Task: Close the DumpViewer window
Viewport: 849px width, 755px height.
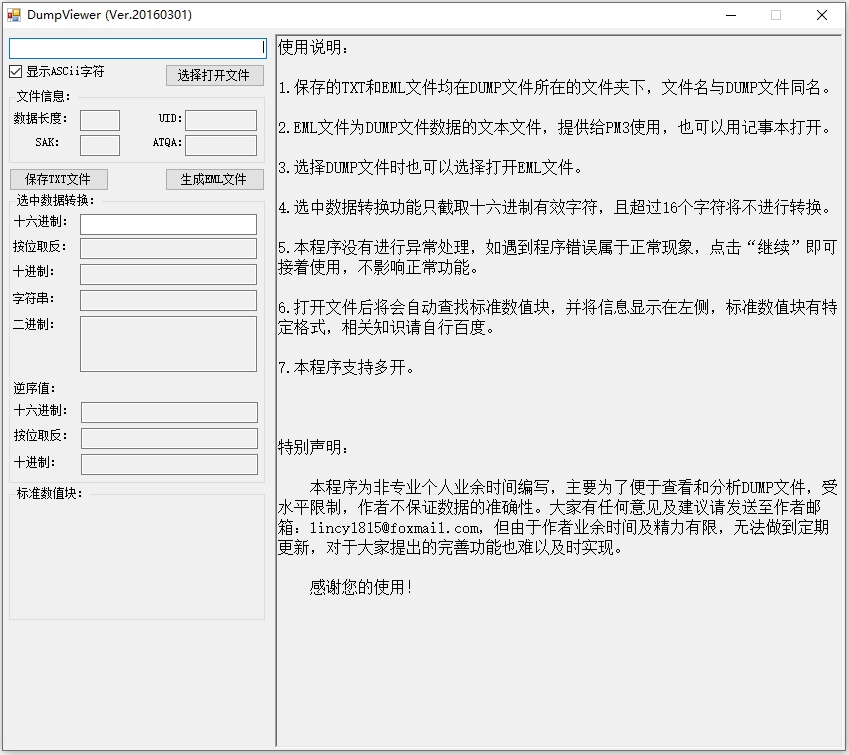Action: pos(822,15)
